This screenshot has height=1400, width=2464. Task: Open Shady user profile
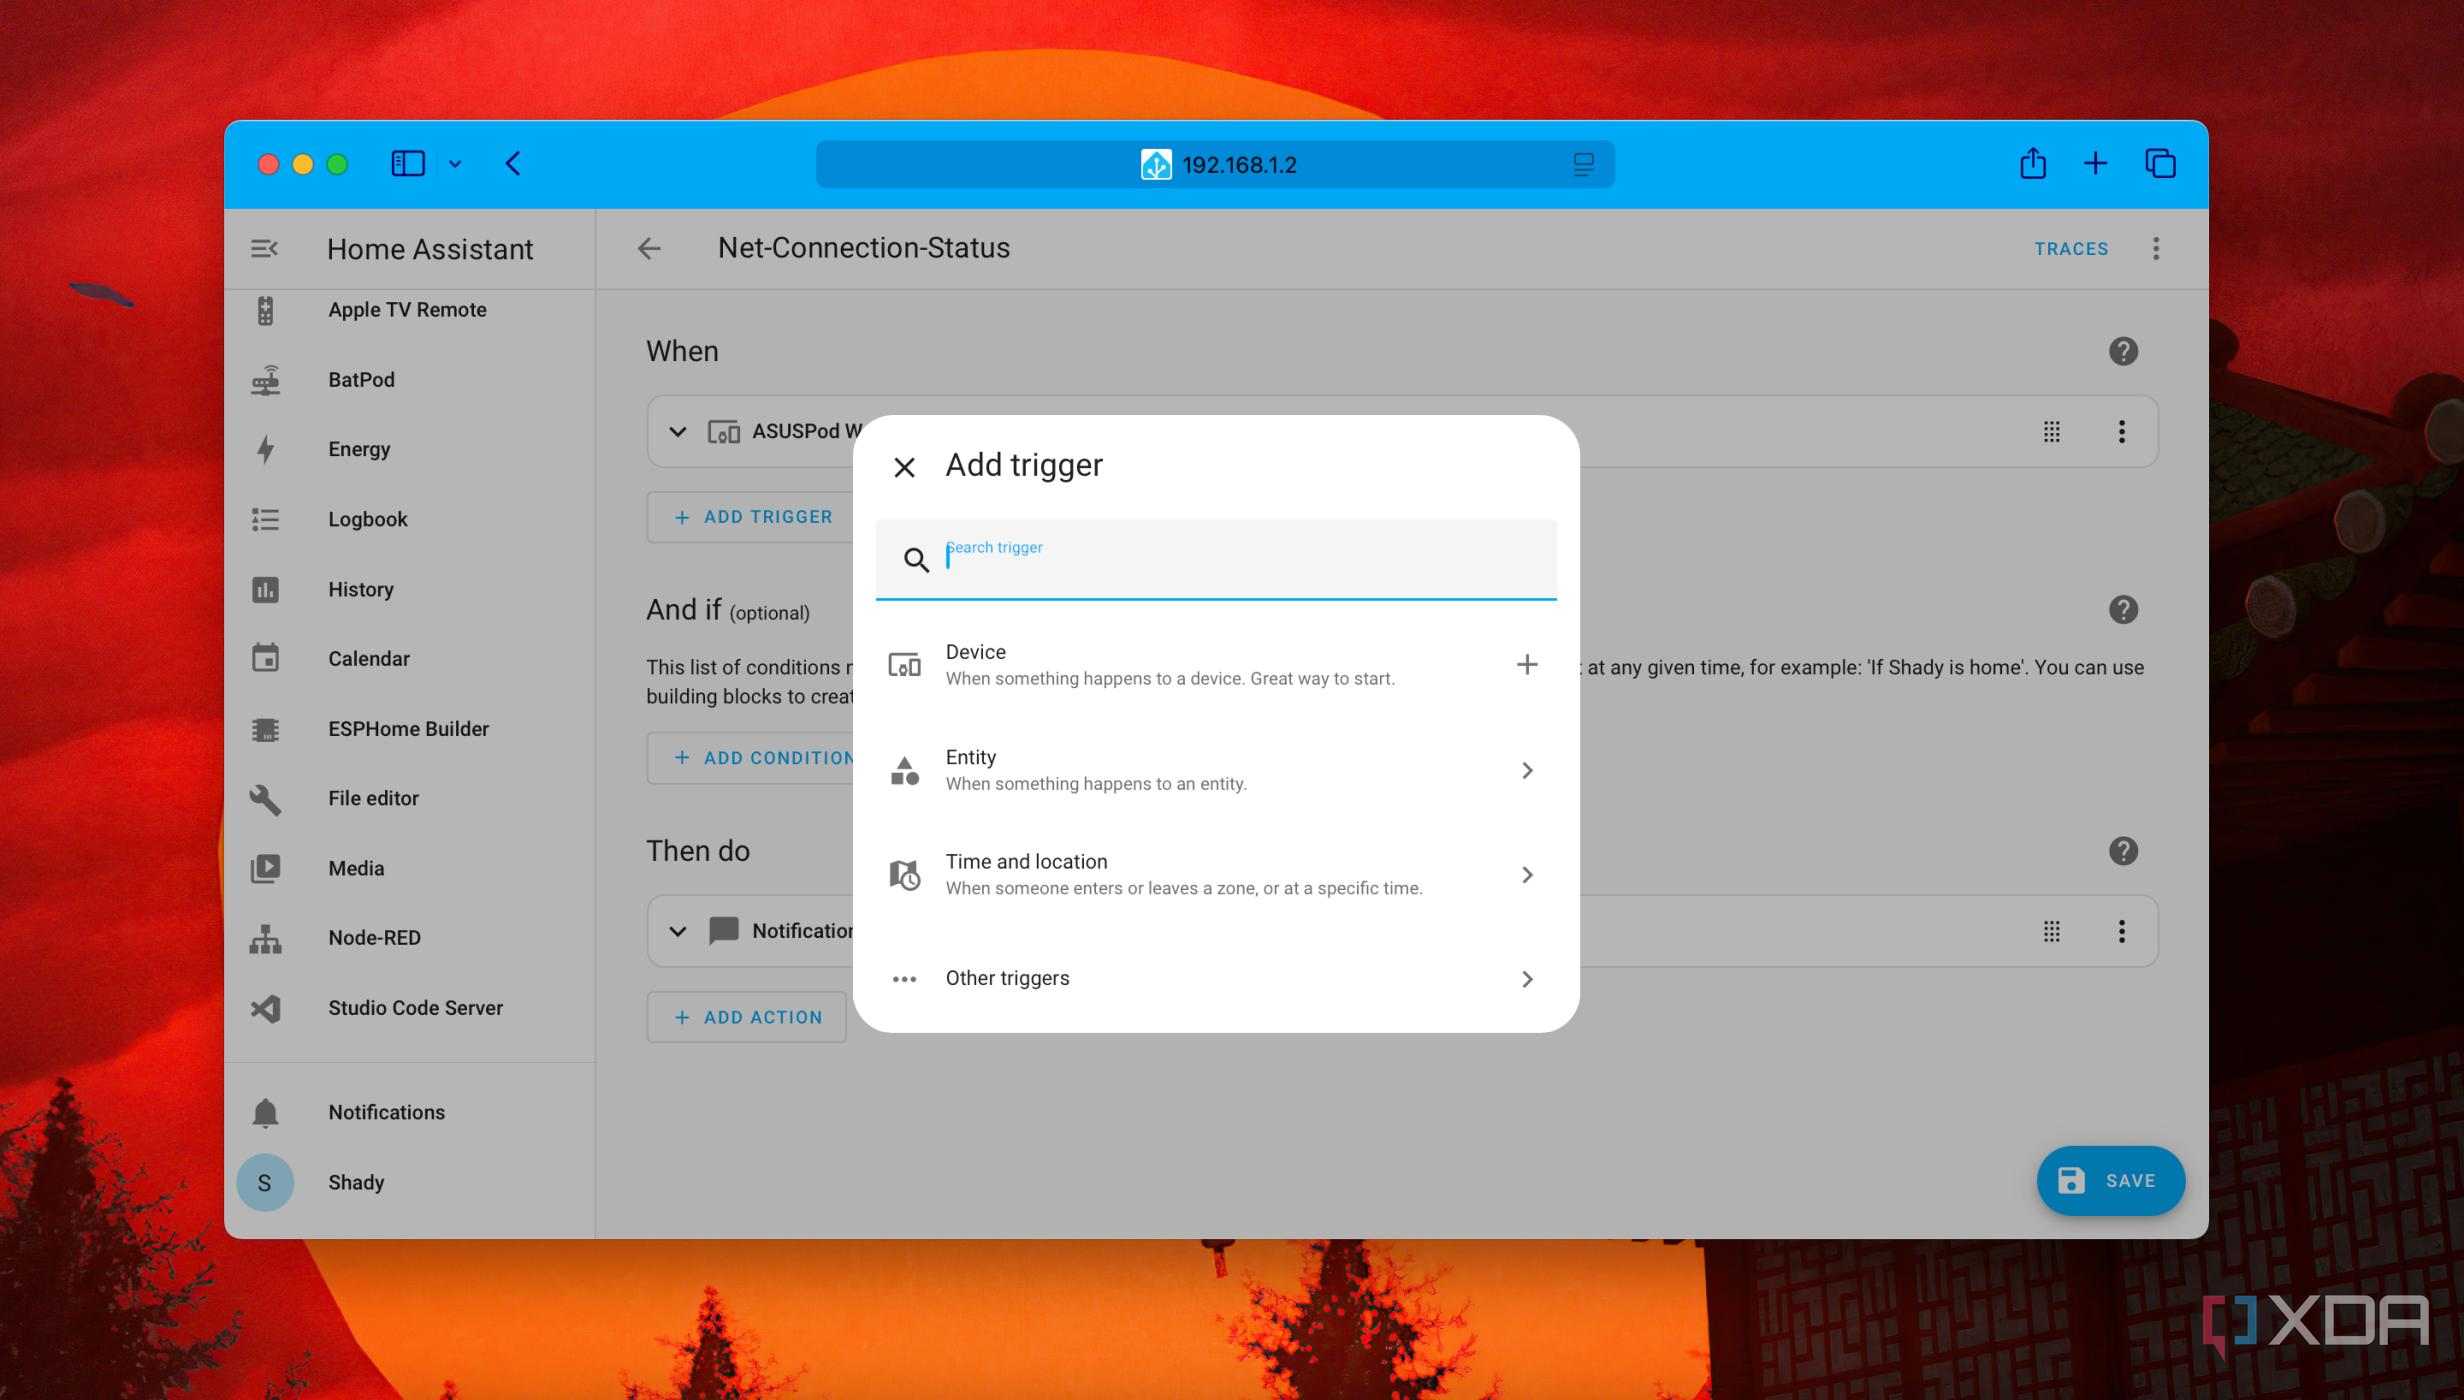(410, 1183)
